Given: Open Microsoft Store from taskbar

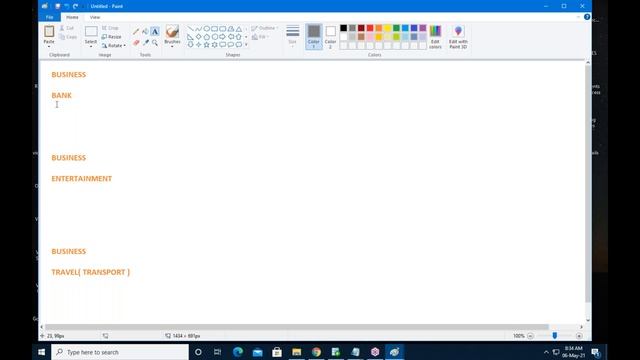Looking at the screenshot, I should [277, 352].
